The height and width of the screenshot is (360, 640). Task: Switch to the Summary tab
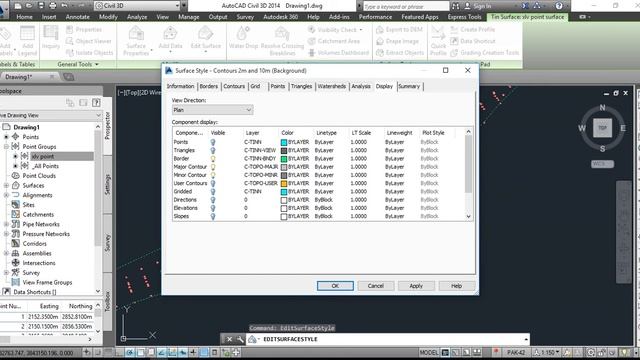point(409,86)
